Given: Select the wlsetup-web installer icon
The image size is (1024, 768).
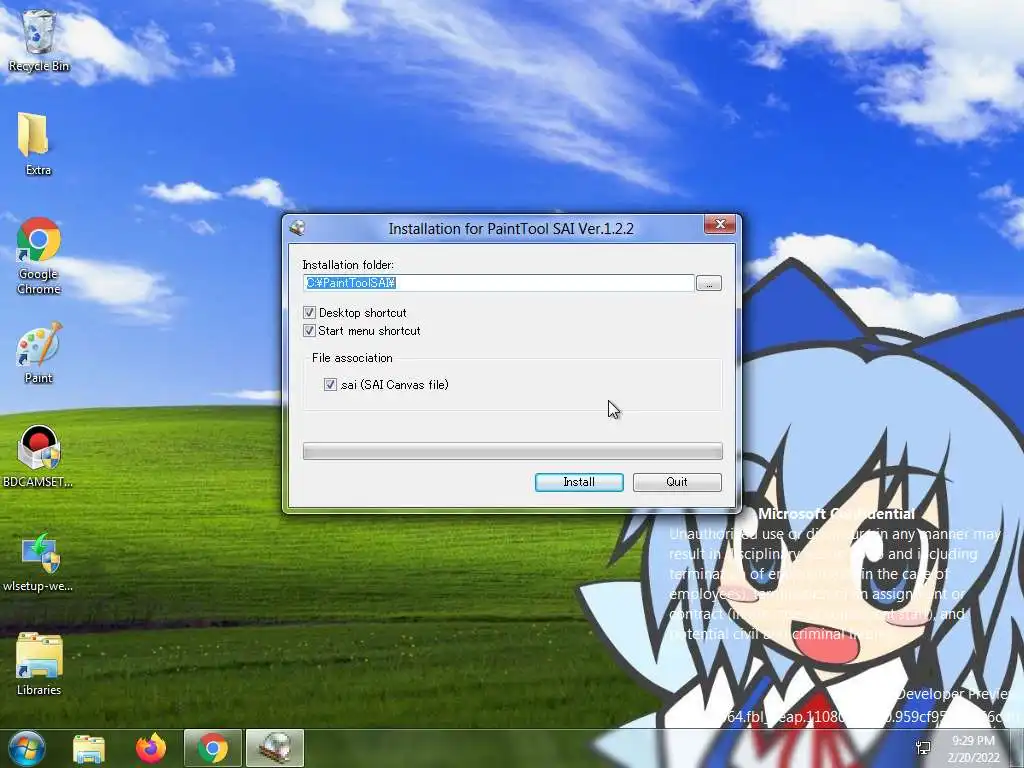Looking at the screenshot, I should click(38, 562).
